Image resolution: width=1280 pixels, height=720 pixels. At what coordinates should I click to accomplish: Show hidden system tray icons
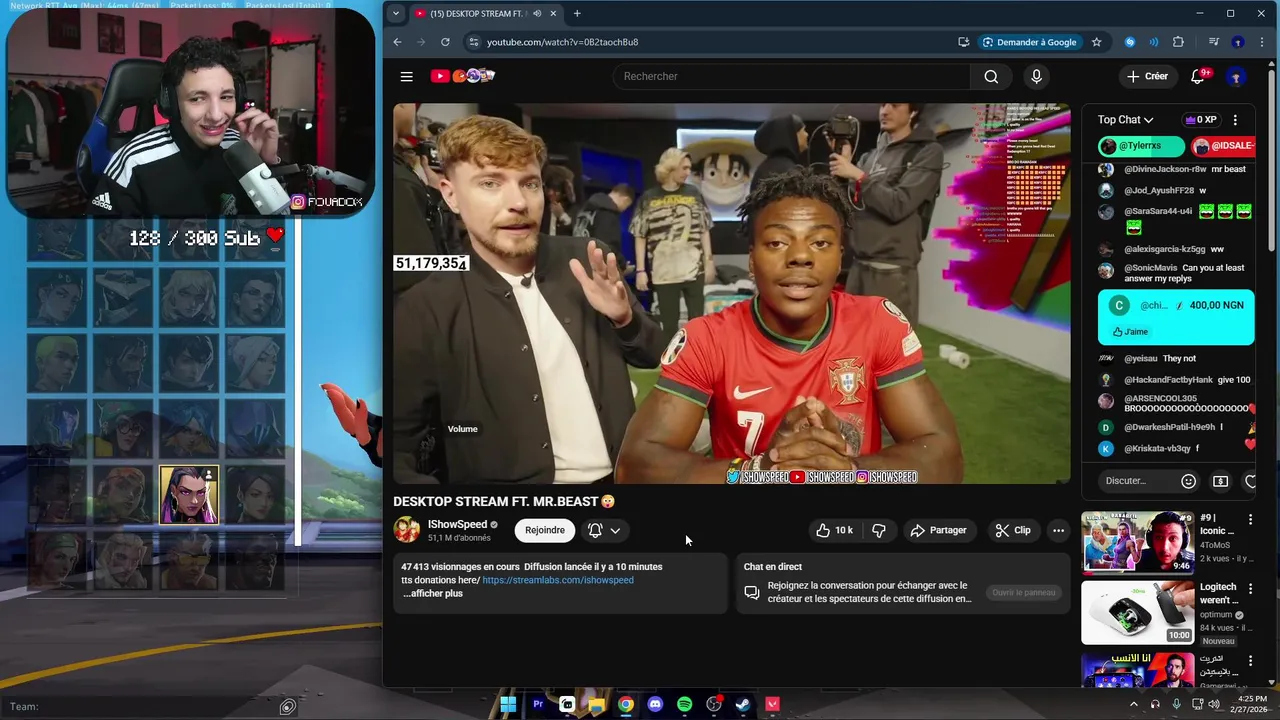[x=1133, y=705]
